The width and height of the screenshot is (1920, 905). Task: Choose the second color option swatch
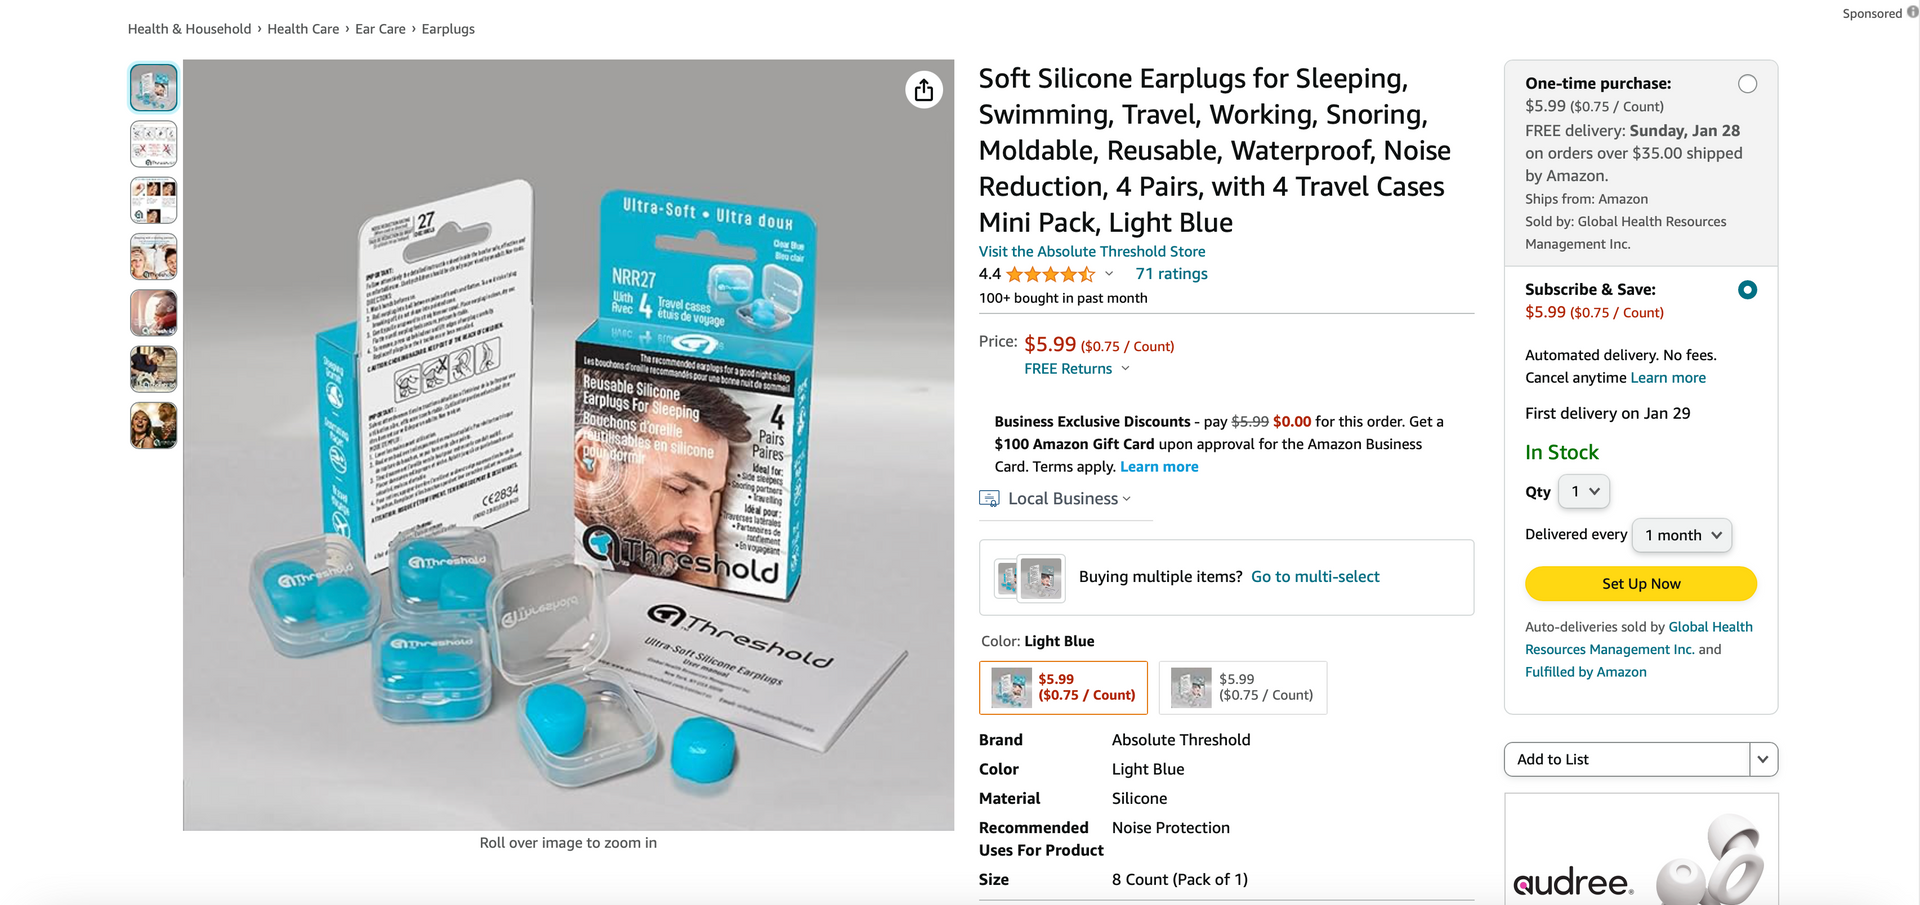[x=1243, y=688]
